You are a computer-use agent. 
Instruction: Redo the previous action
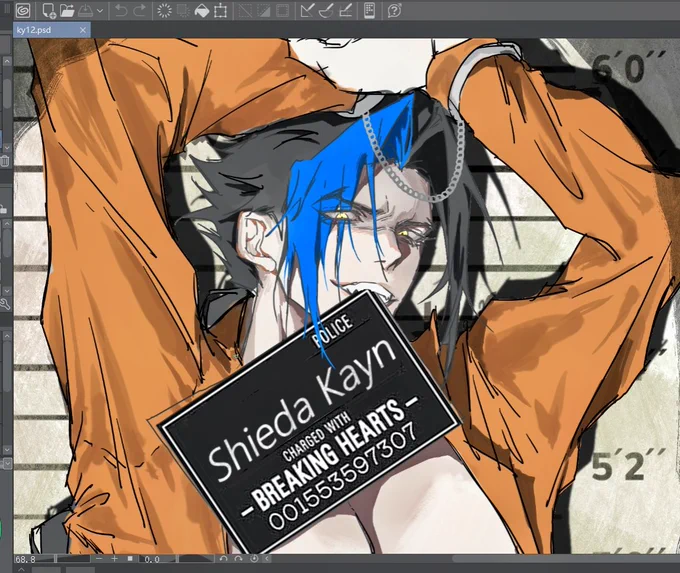pyautogui.click(x=139, y=10)
